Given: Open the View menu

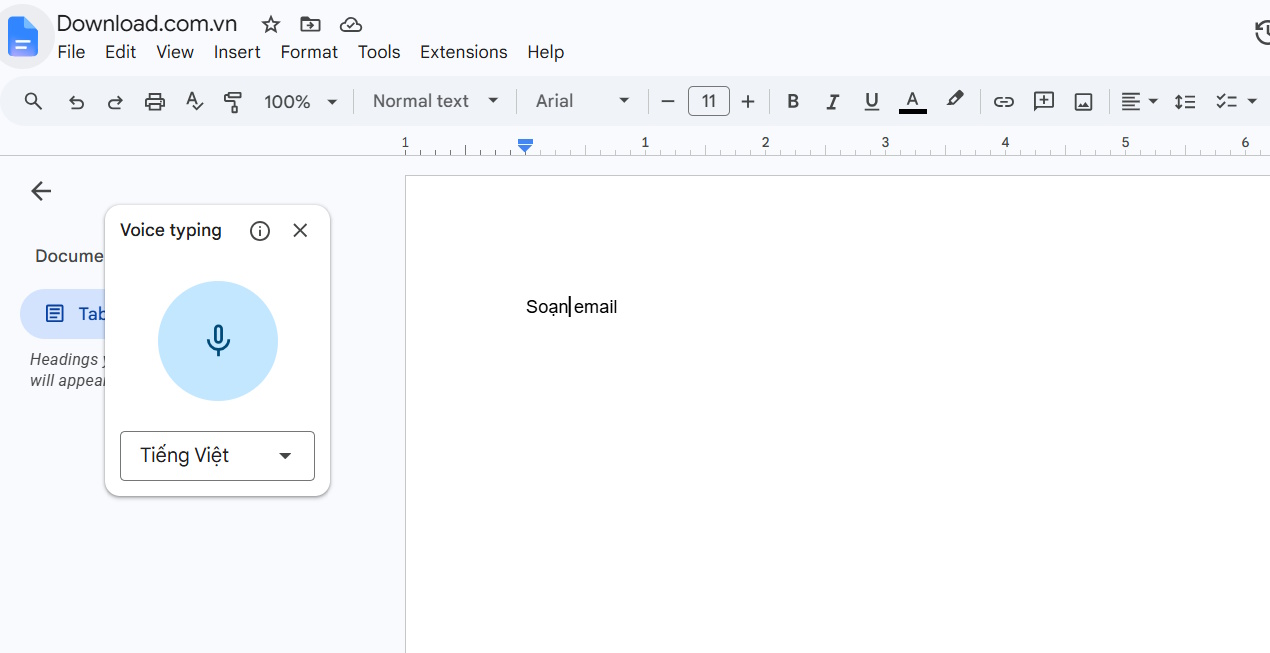Looking at the screenshot, I should pos(175,52).
